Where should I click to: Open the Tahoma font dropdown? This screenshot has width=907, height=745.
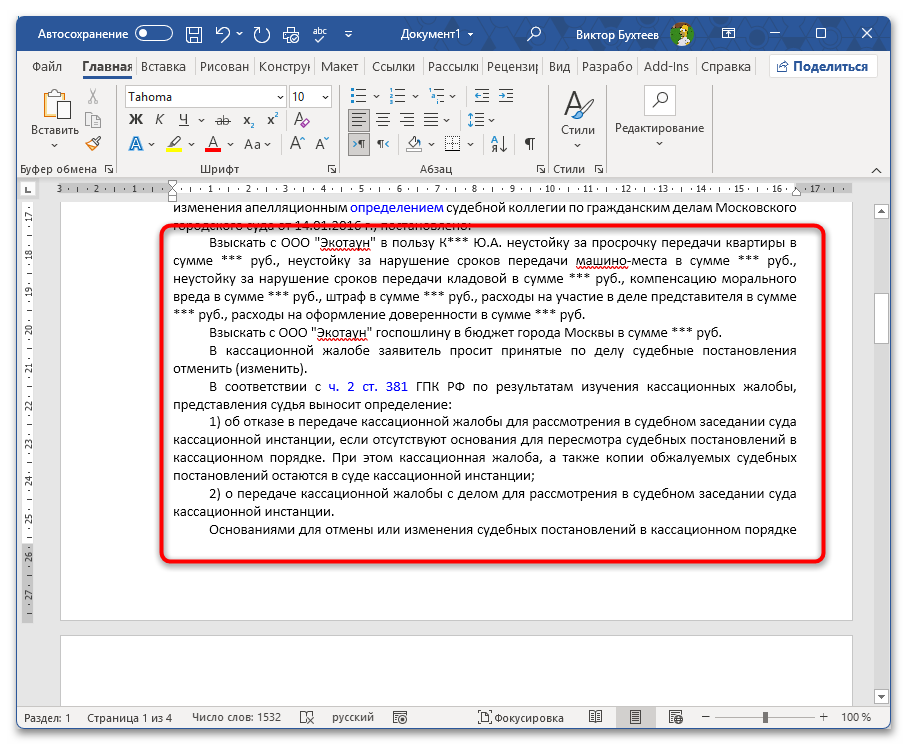[278, 96]
